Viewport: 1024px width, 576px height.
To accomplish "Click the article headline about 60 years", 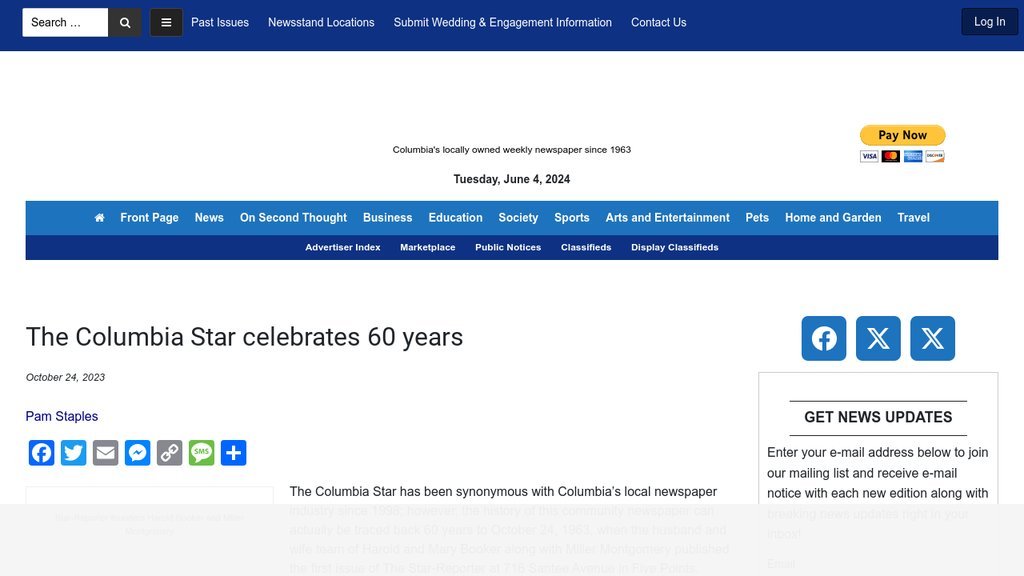I will pos(244,338).
